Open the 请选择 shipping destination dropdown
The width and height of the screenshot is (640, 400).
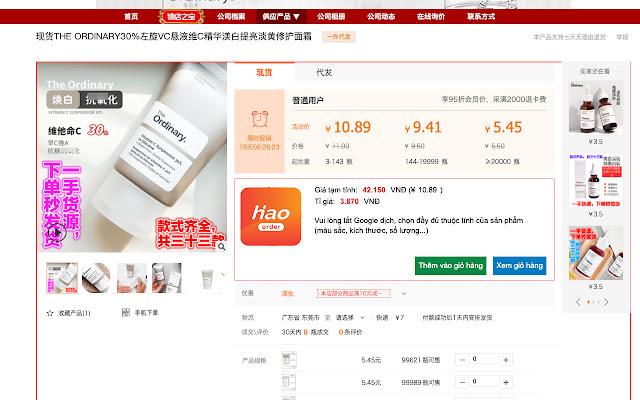pos(350,318)
